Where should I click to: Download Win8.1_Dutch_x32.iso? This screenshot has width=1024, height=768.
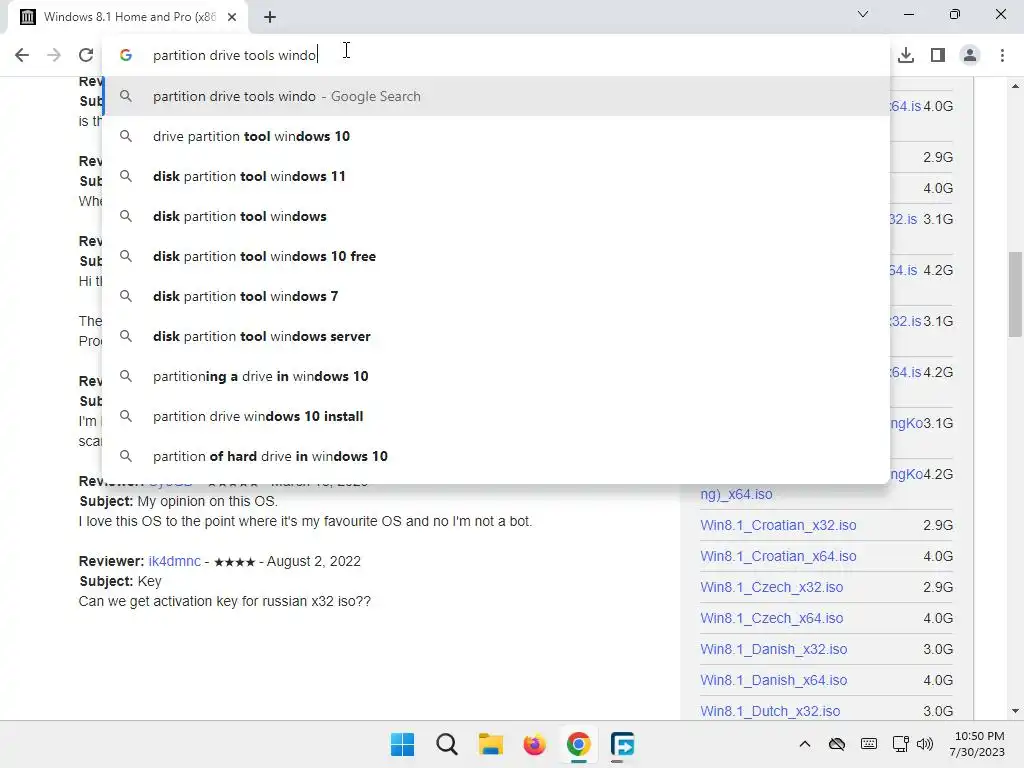(770, 711)
